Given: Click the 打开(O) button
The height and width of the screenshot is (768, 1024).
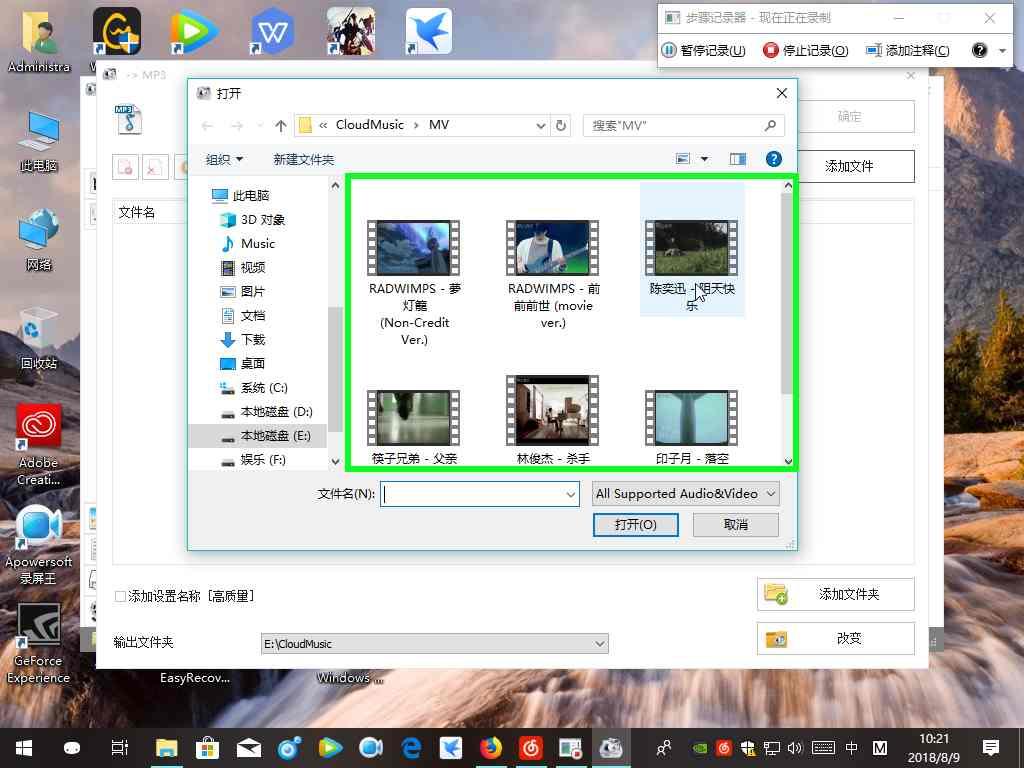Looking at the screenshot, I should [x=635, y=524].
